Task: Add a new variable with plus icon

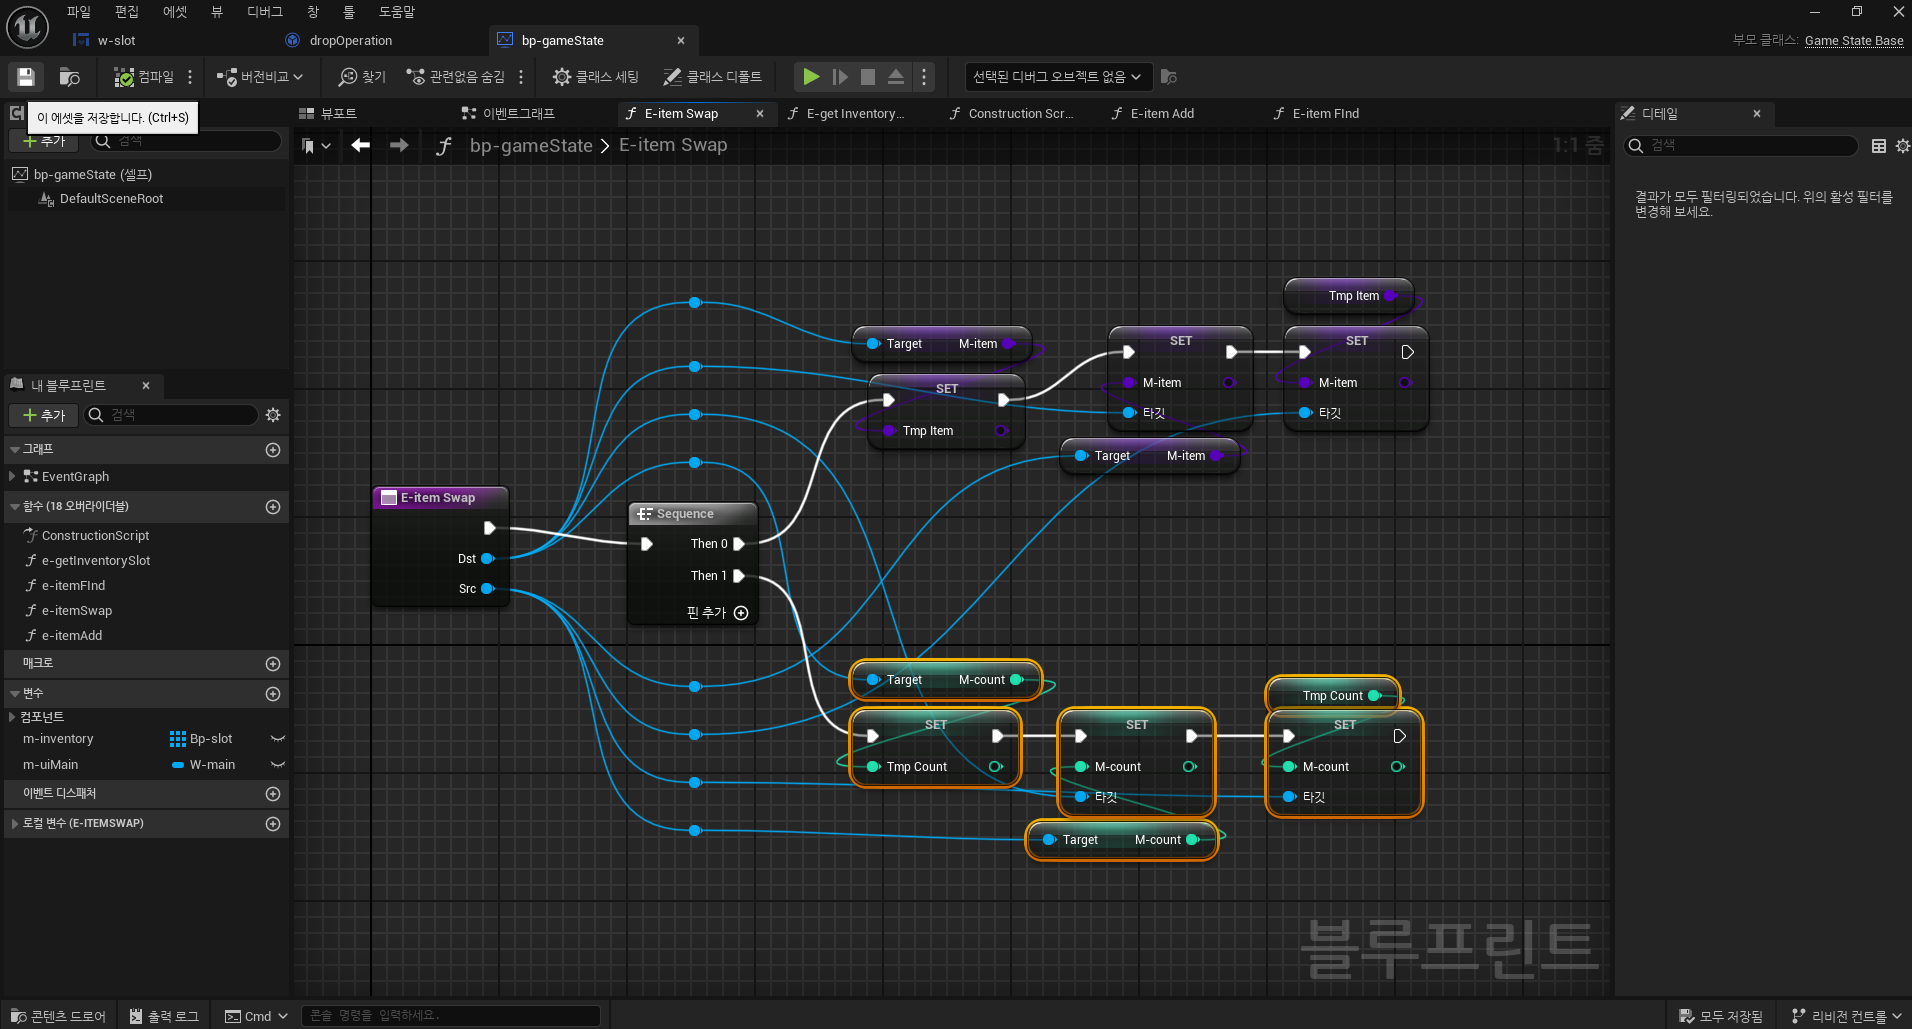Action: [273, 694]
